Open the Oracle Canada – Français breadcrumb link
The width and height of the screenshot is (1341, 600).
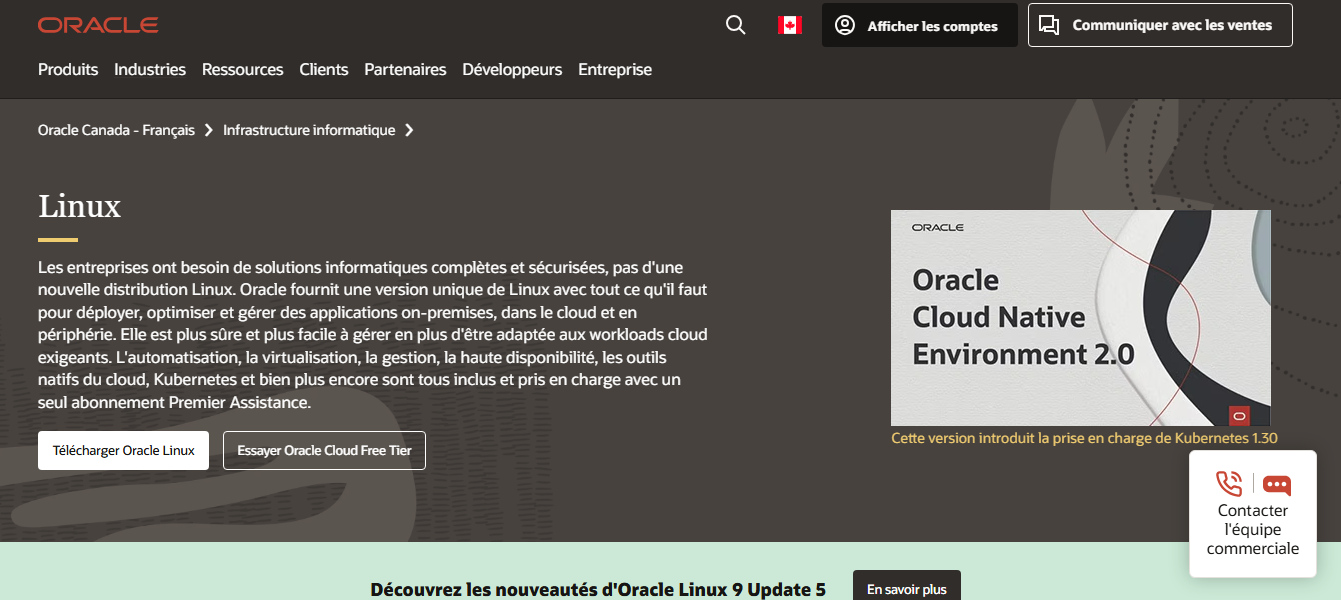tap(116, 129)
